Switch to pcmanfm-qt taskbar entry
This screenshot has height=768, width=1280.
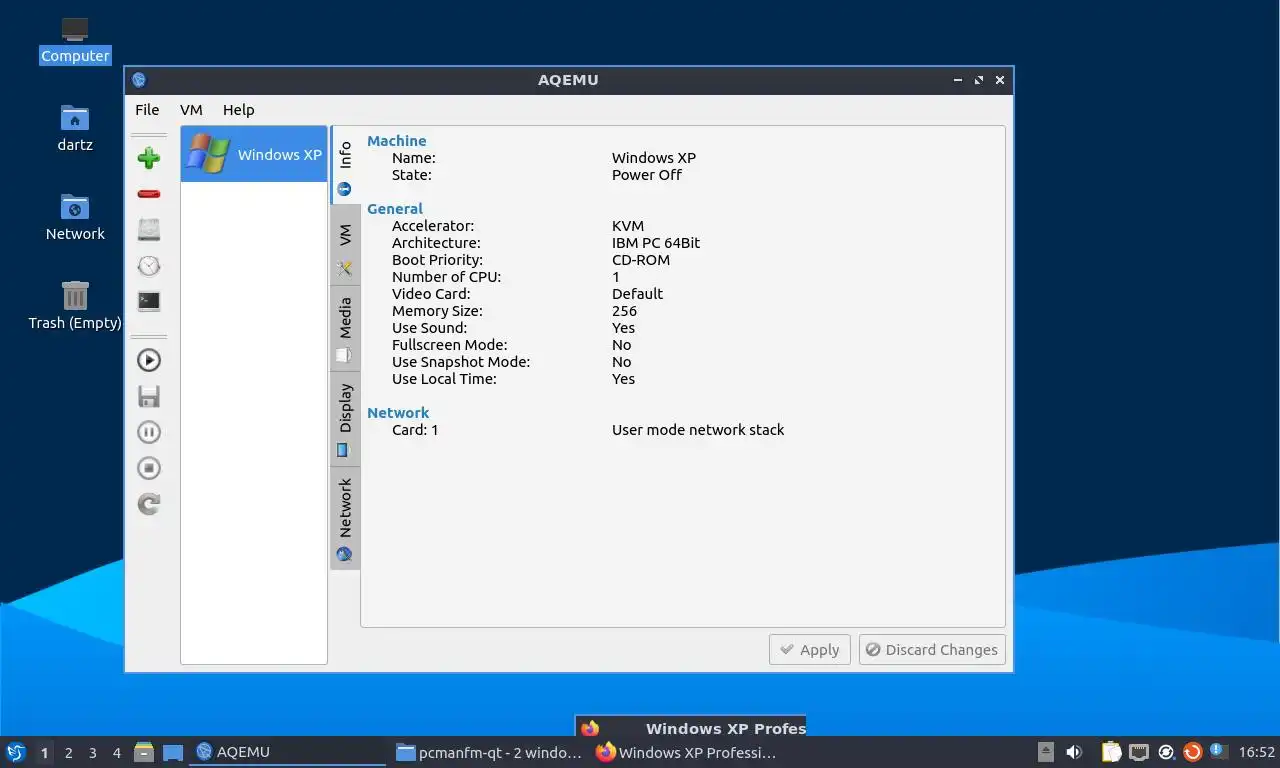pyautogui.click(x=488, y=752)
